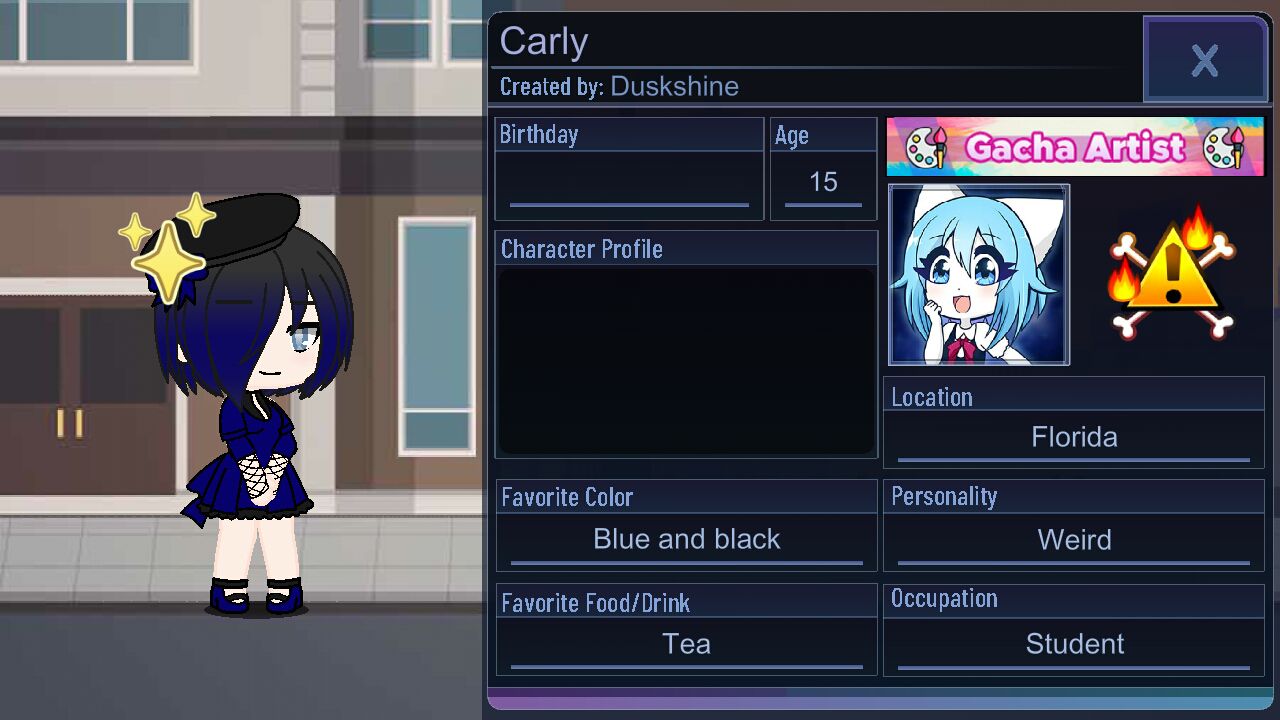Click the right paint palette icon on banner
Viewport: 1280px width, 720px height.
point(1224,147)
